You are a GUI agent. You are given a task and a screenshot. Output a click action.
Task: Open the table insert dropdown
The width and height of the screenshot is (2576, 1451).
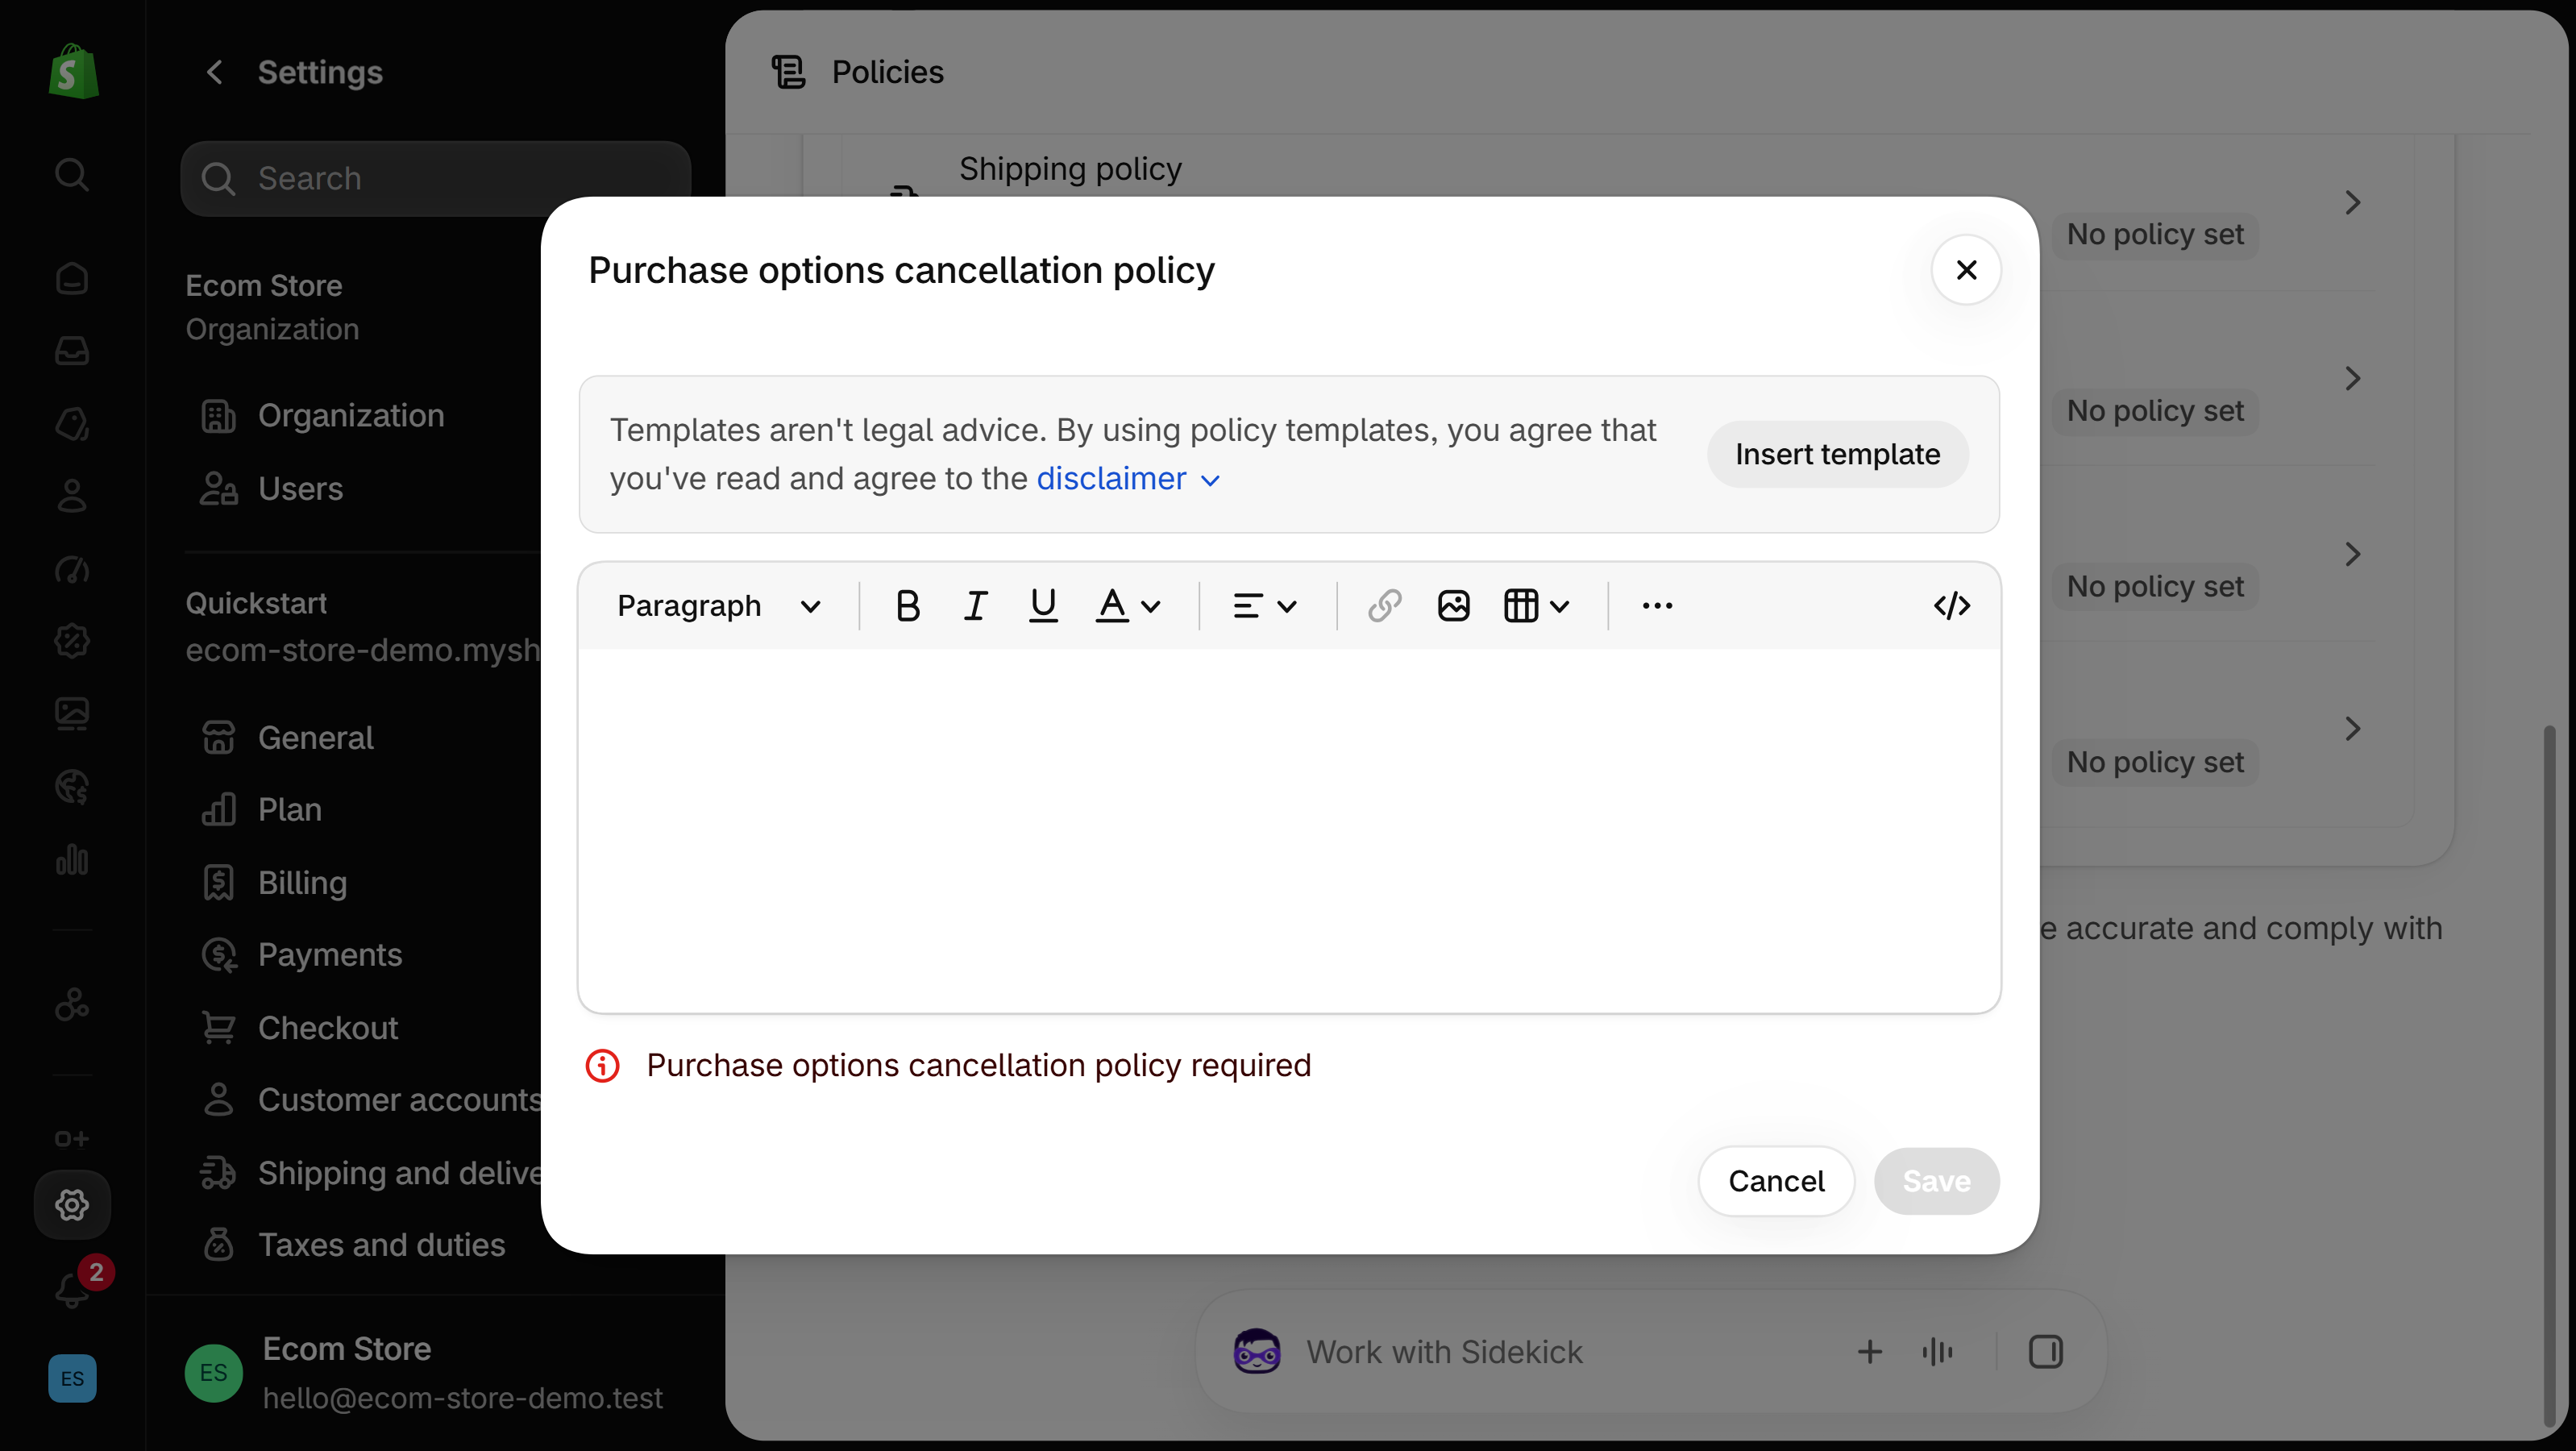pos(1536,605)
